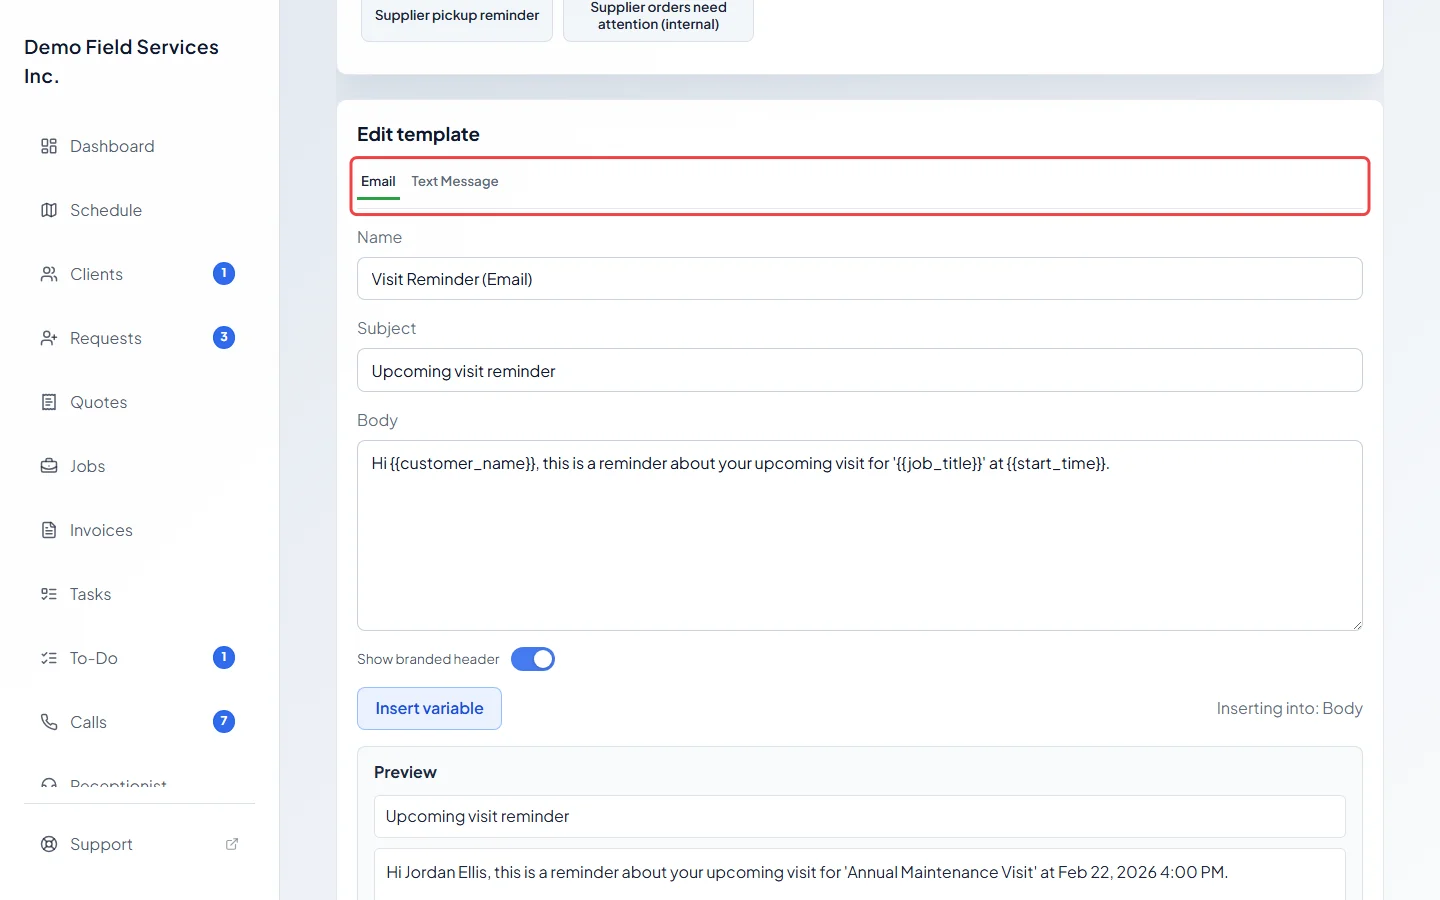Screen dimensions: 1440x900
Task: Click the Jobs briefcase icon
Action: pyautogui.click(x=49, y=466)
